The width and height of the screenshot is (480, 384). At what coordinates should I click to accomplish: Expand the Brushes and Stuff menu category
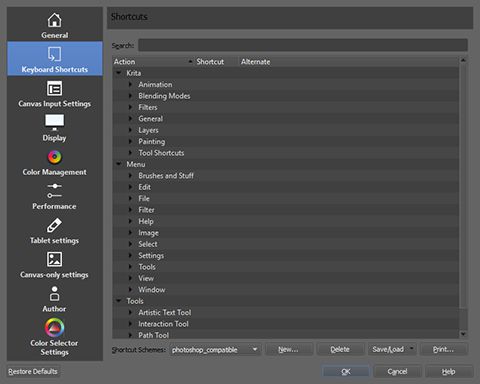pyautogui.click(x=131, y=176)
